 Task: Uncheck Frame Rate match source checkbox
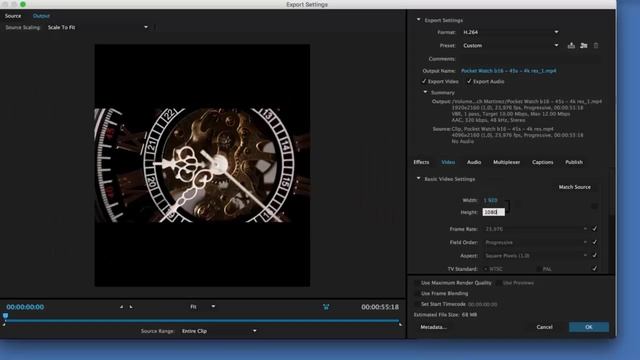click(594, 229)
